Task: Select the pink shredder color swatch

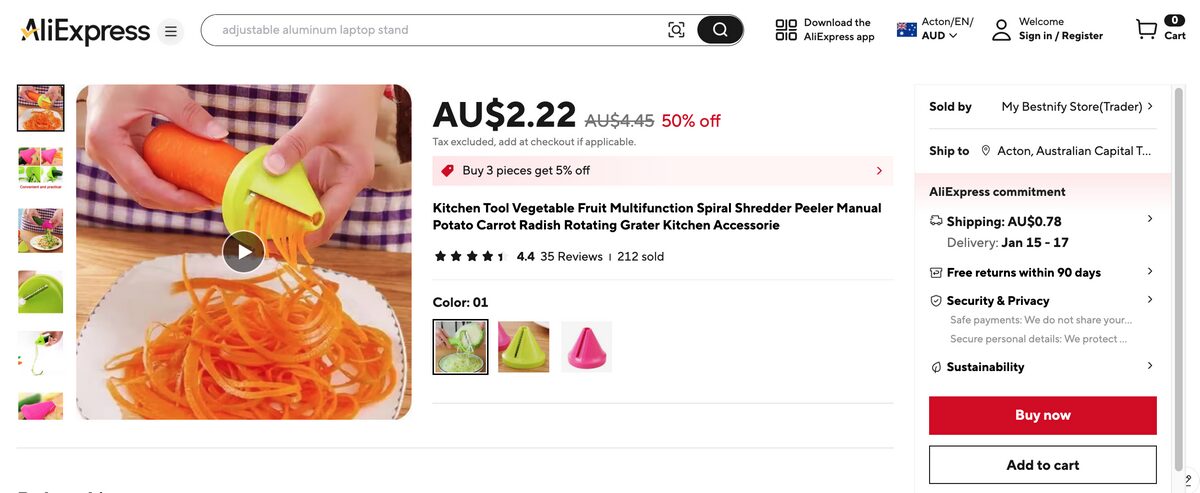Action: (587, 346)
